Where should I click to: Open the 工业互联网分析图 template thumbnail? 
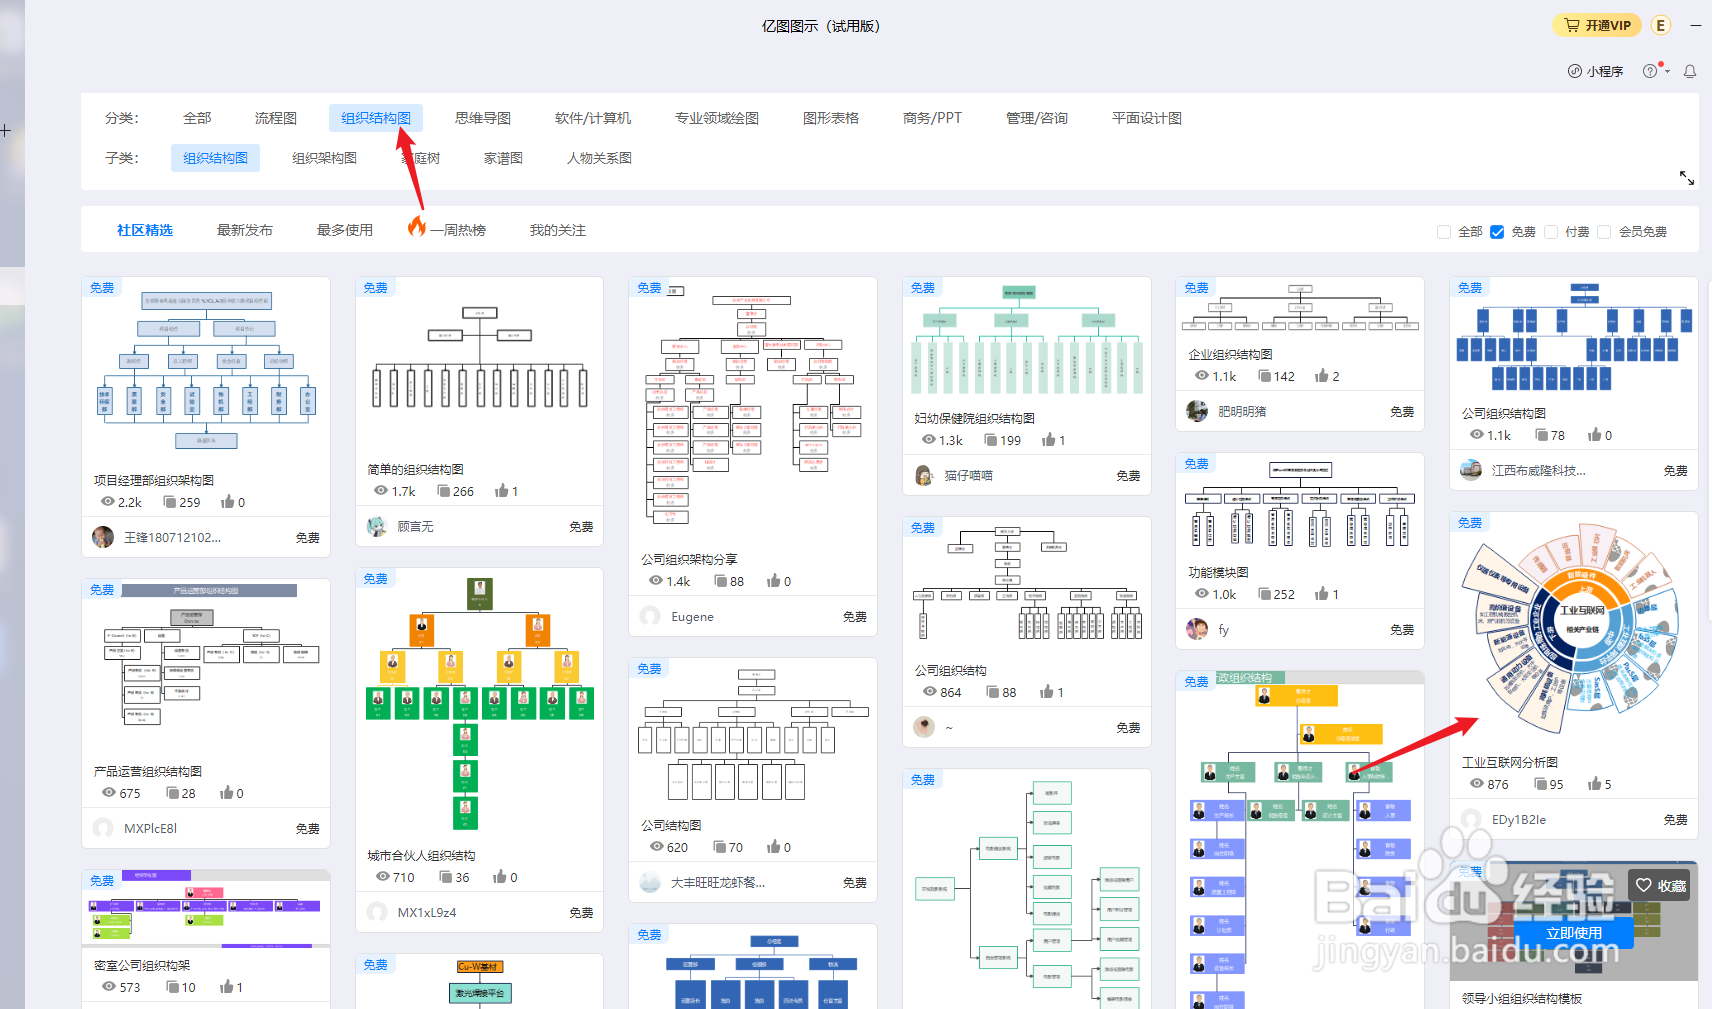(1573, 630)
